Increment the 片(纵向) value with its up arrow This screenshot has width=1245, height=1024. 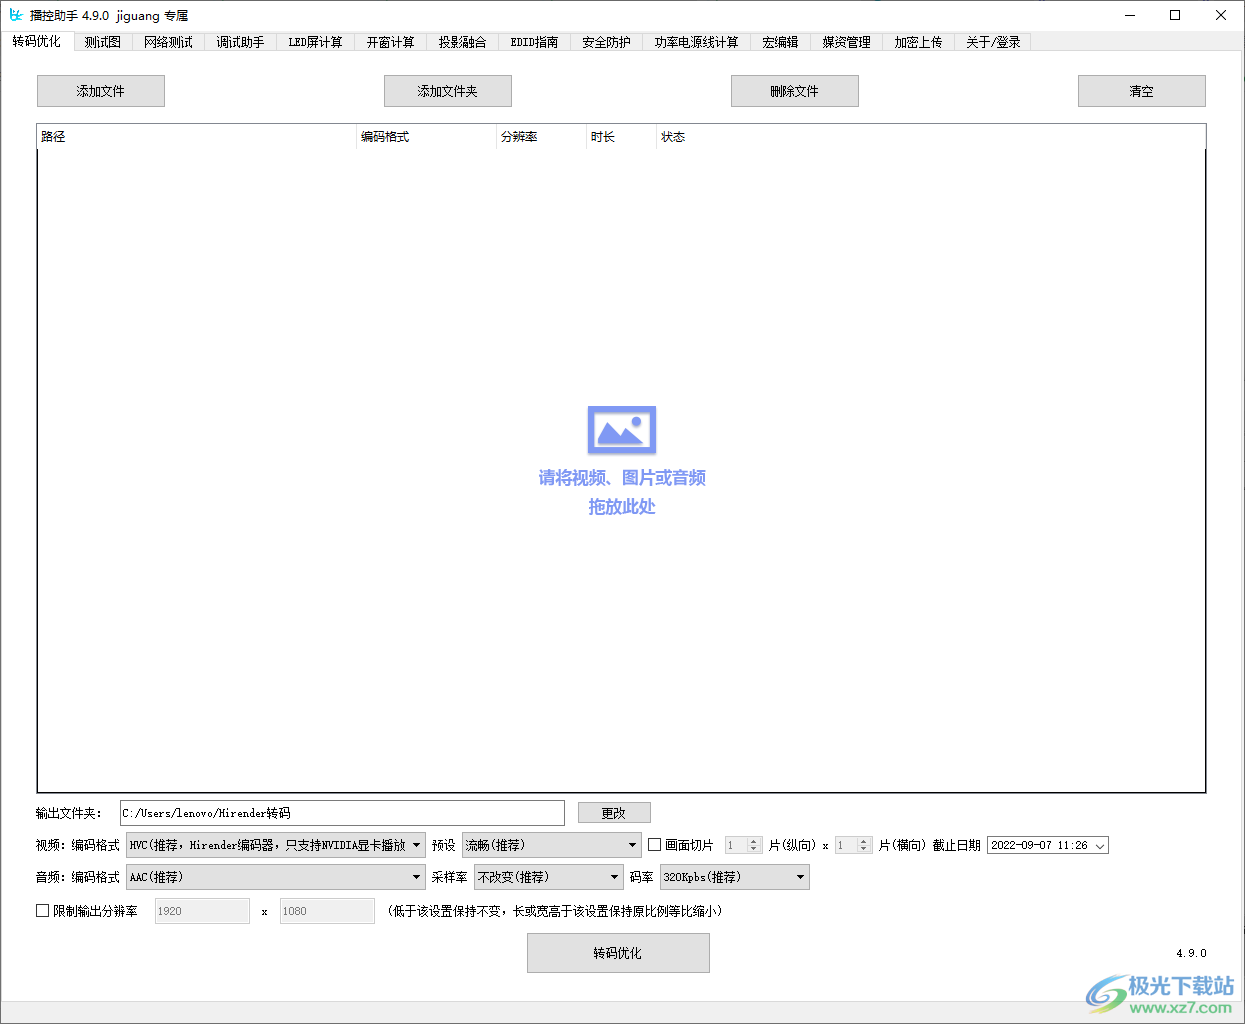pyautogui.click(x=752, y=840)
